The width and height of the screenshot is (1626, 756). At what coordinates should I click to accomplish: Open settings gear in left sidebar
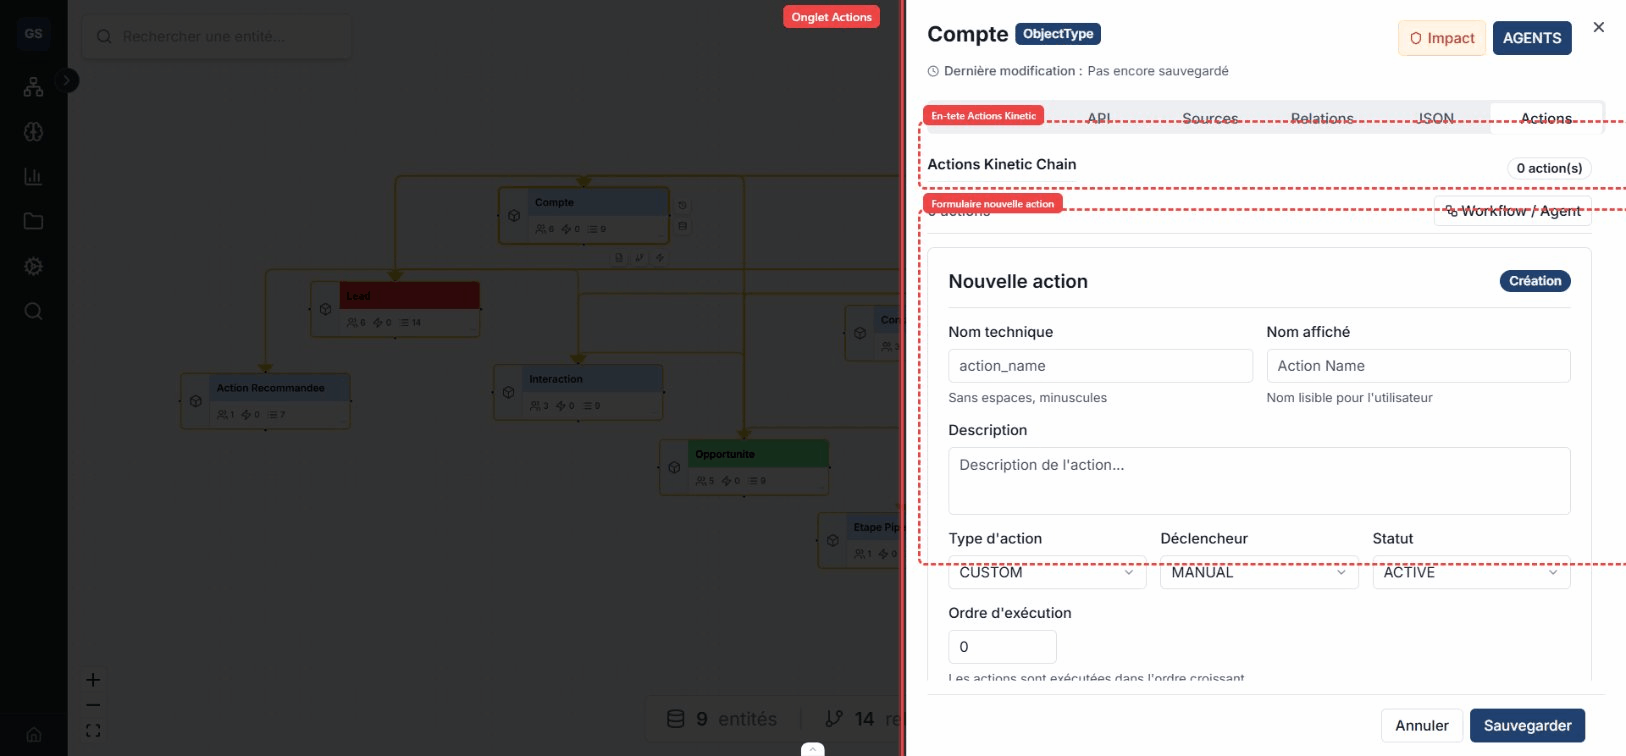[x=33, y=266]
